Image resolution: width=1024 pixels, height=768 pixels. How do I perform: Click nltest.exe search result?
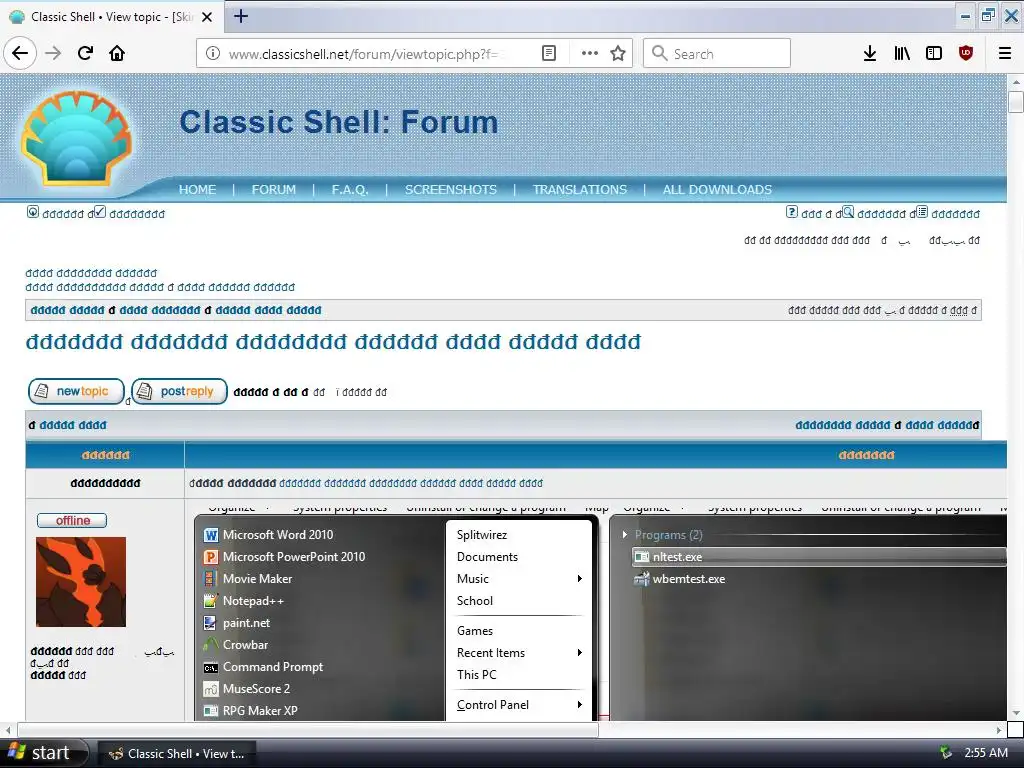click(819, 557)
